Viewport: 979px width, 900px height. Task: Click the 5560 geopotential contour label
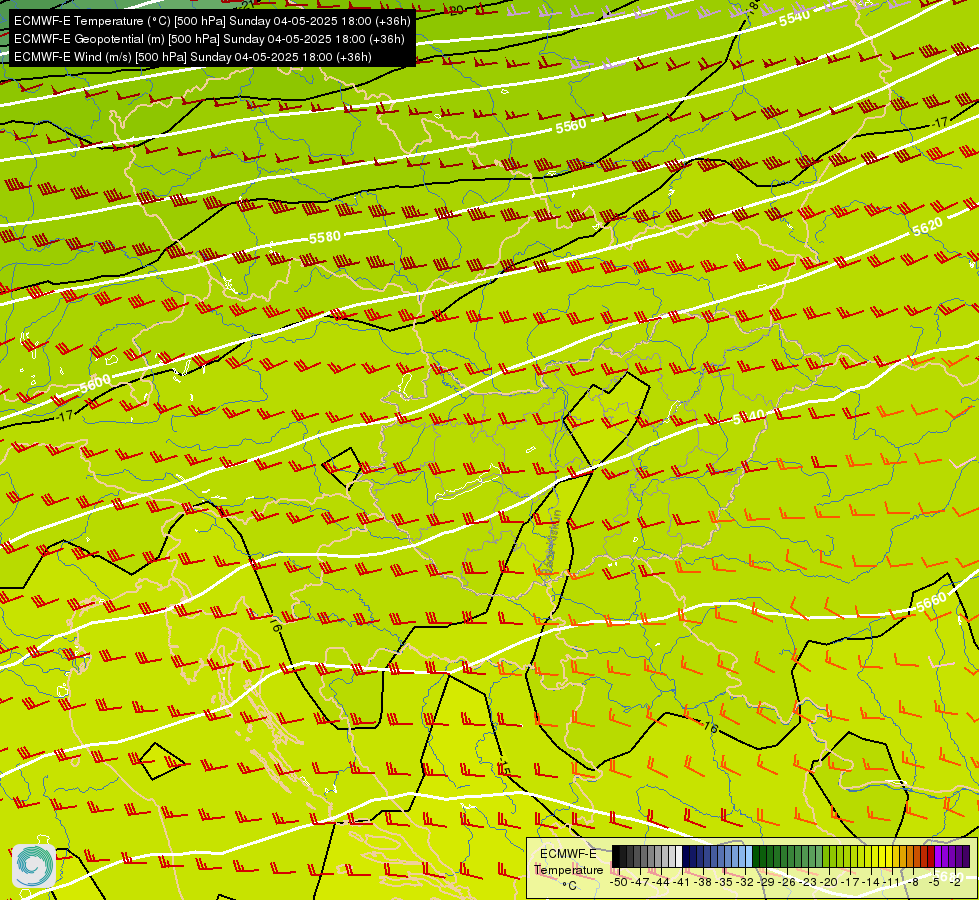tap(571, 126)
